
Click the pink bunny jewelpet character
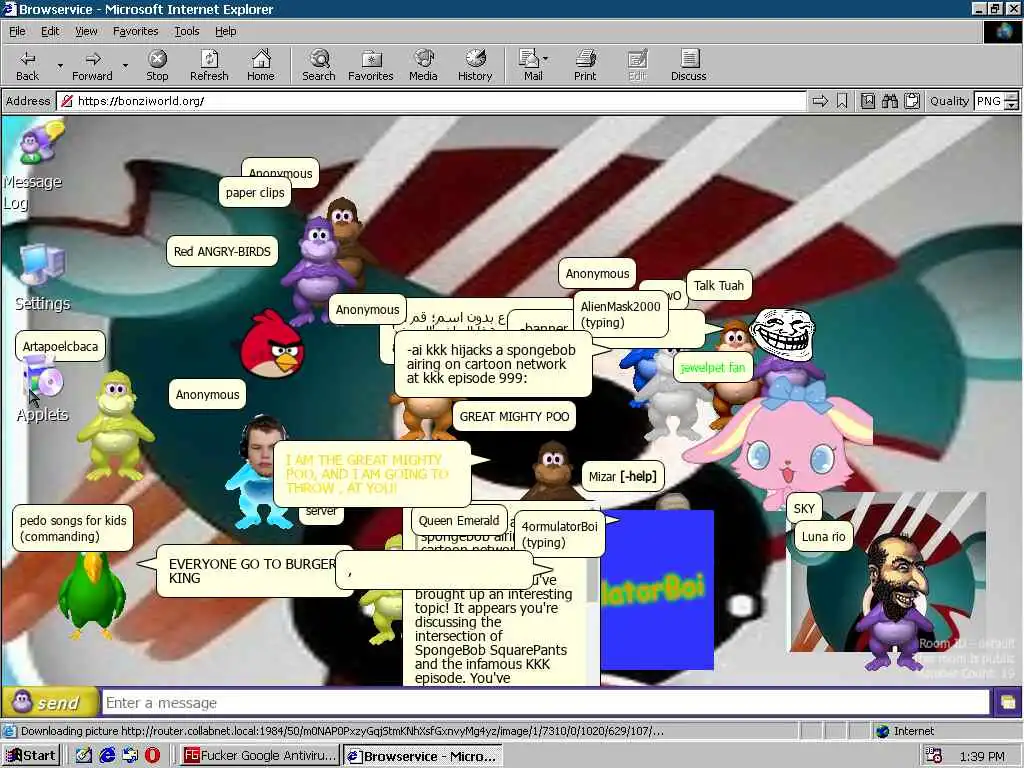click(x=780, y=444)
